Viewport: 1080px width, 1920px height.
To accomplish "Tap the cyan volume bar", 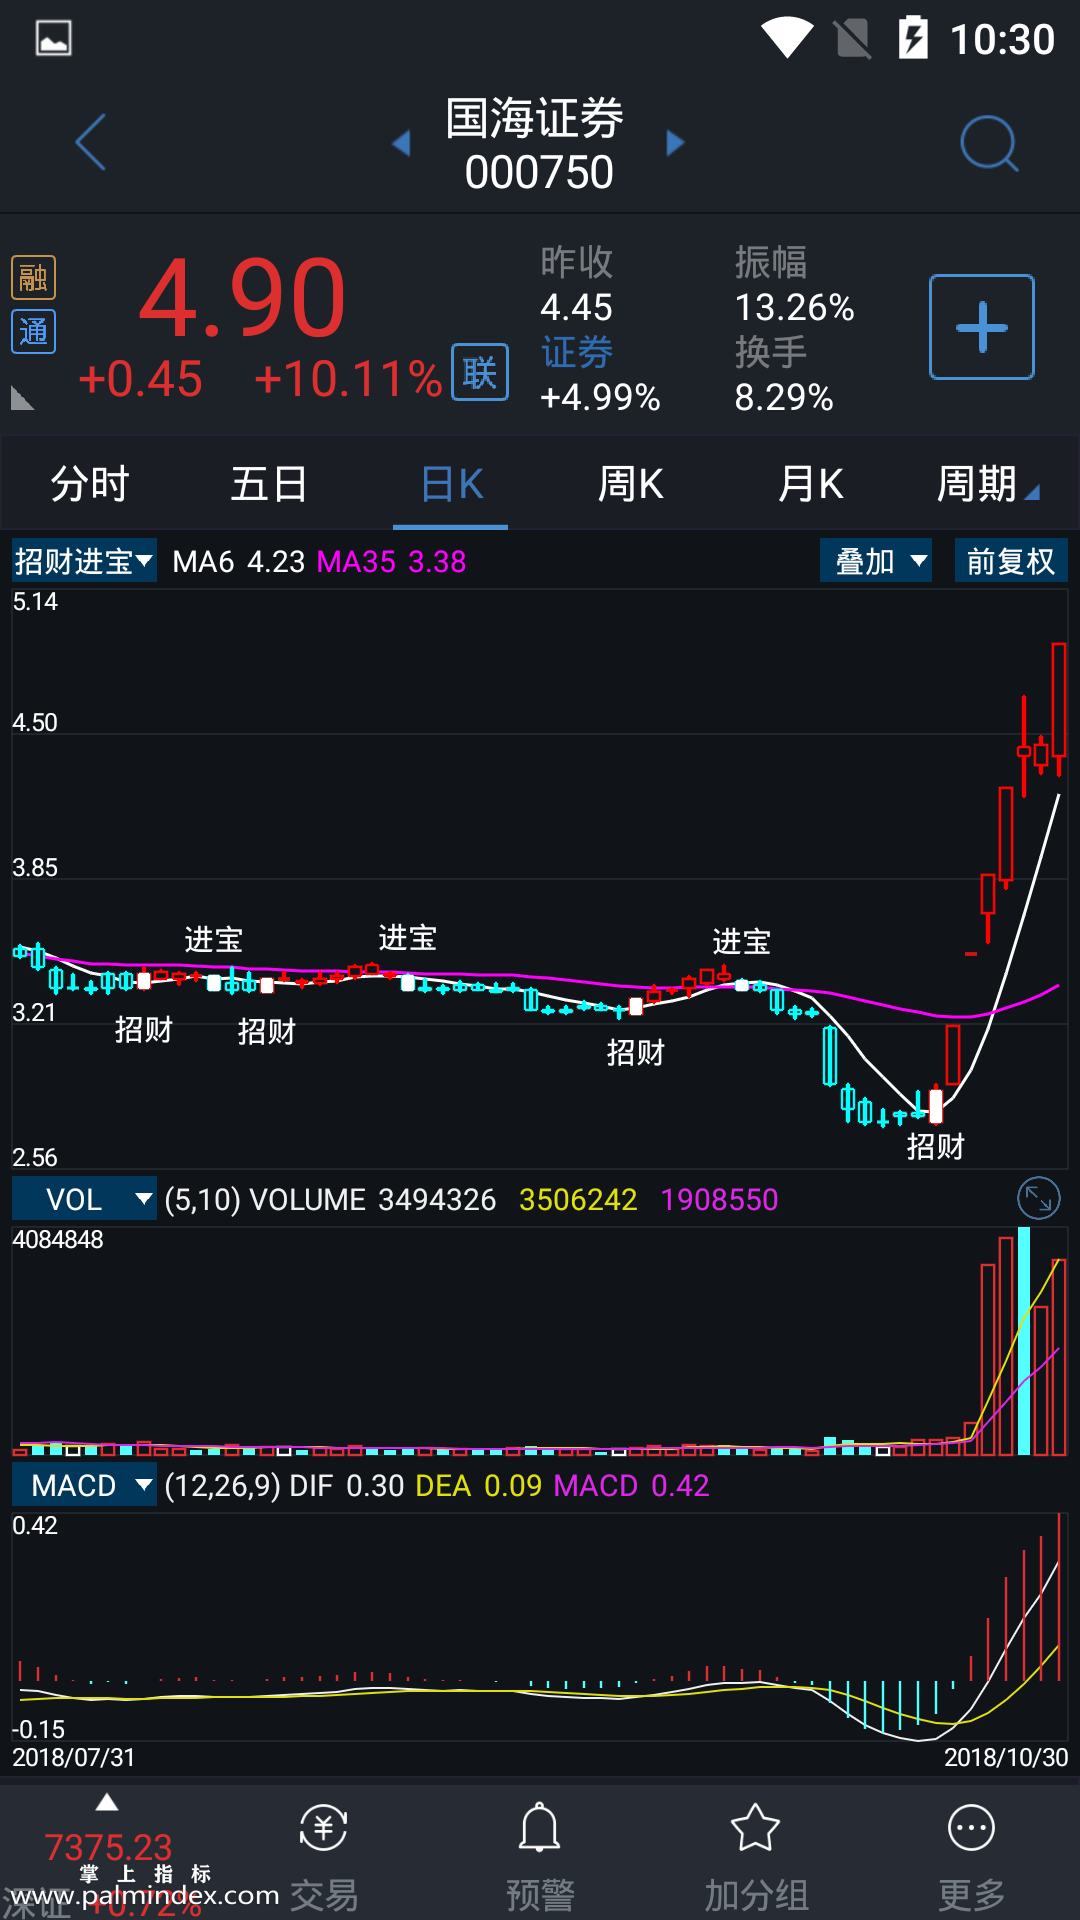I will 1023,1340.
